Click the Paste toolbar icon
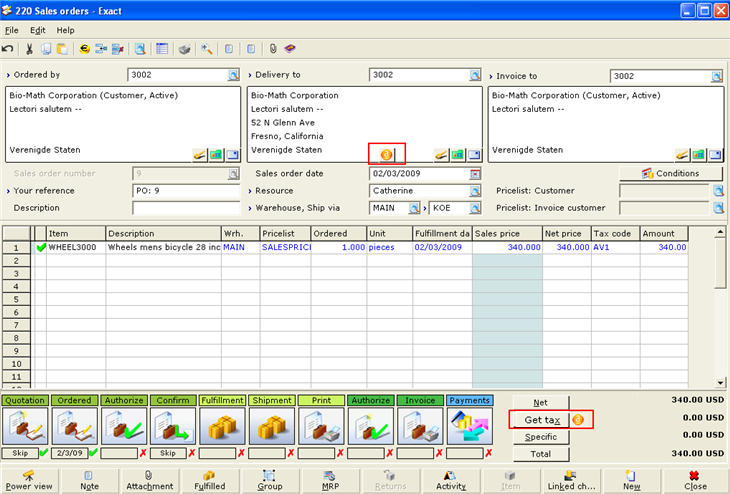 [62, 49]
